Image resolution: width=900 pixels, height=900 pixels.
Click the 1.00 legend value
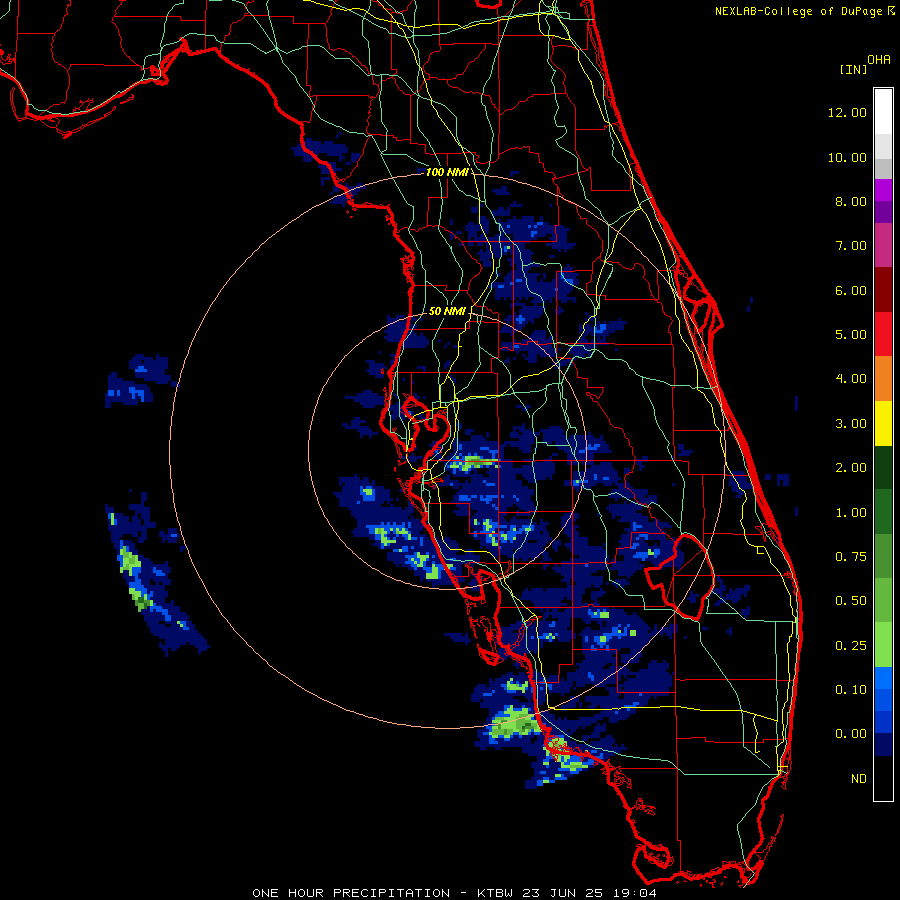850,512
